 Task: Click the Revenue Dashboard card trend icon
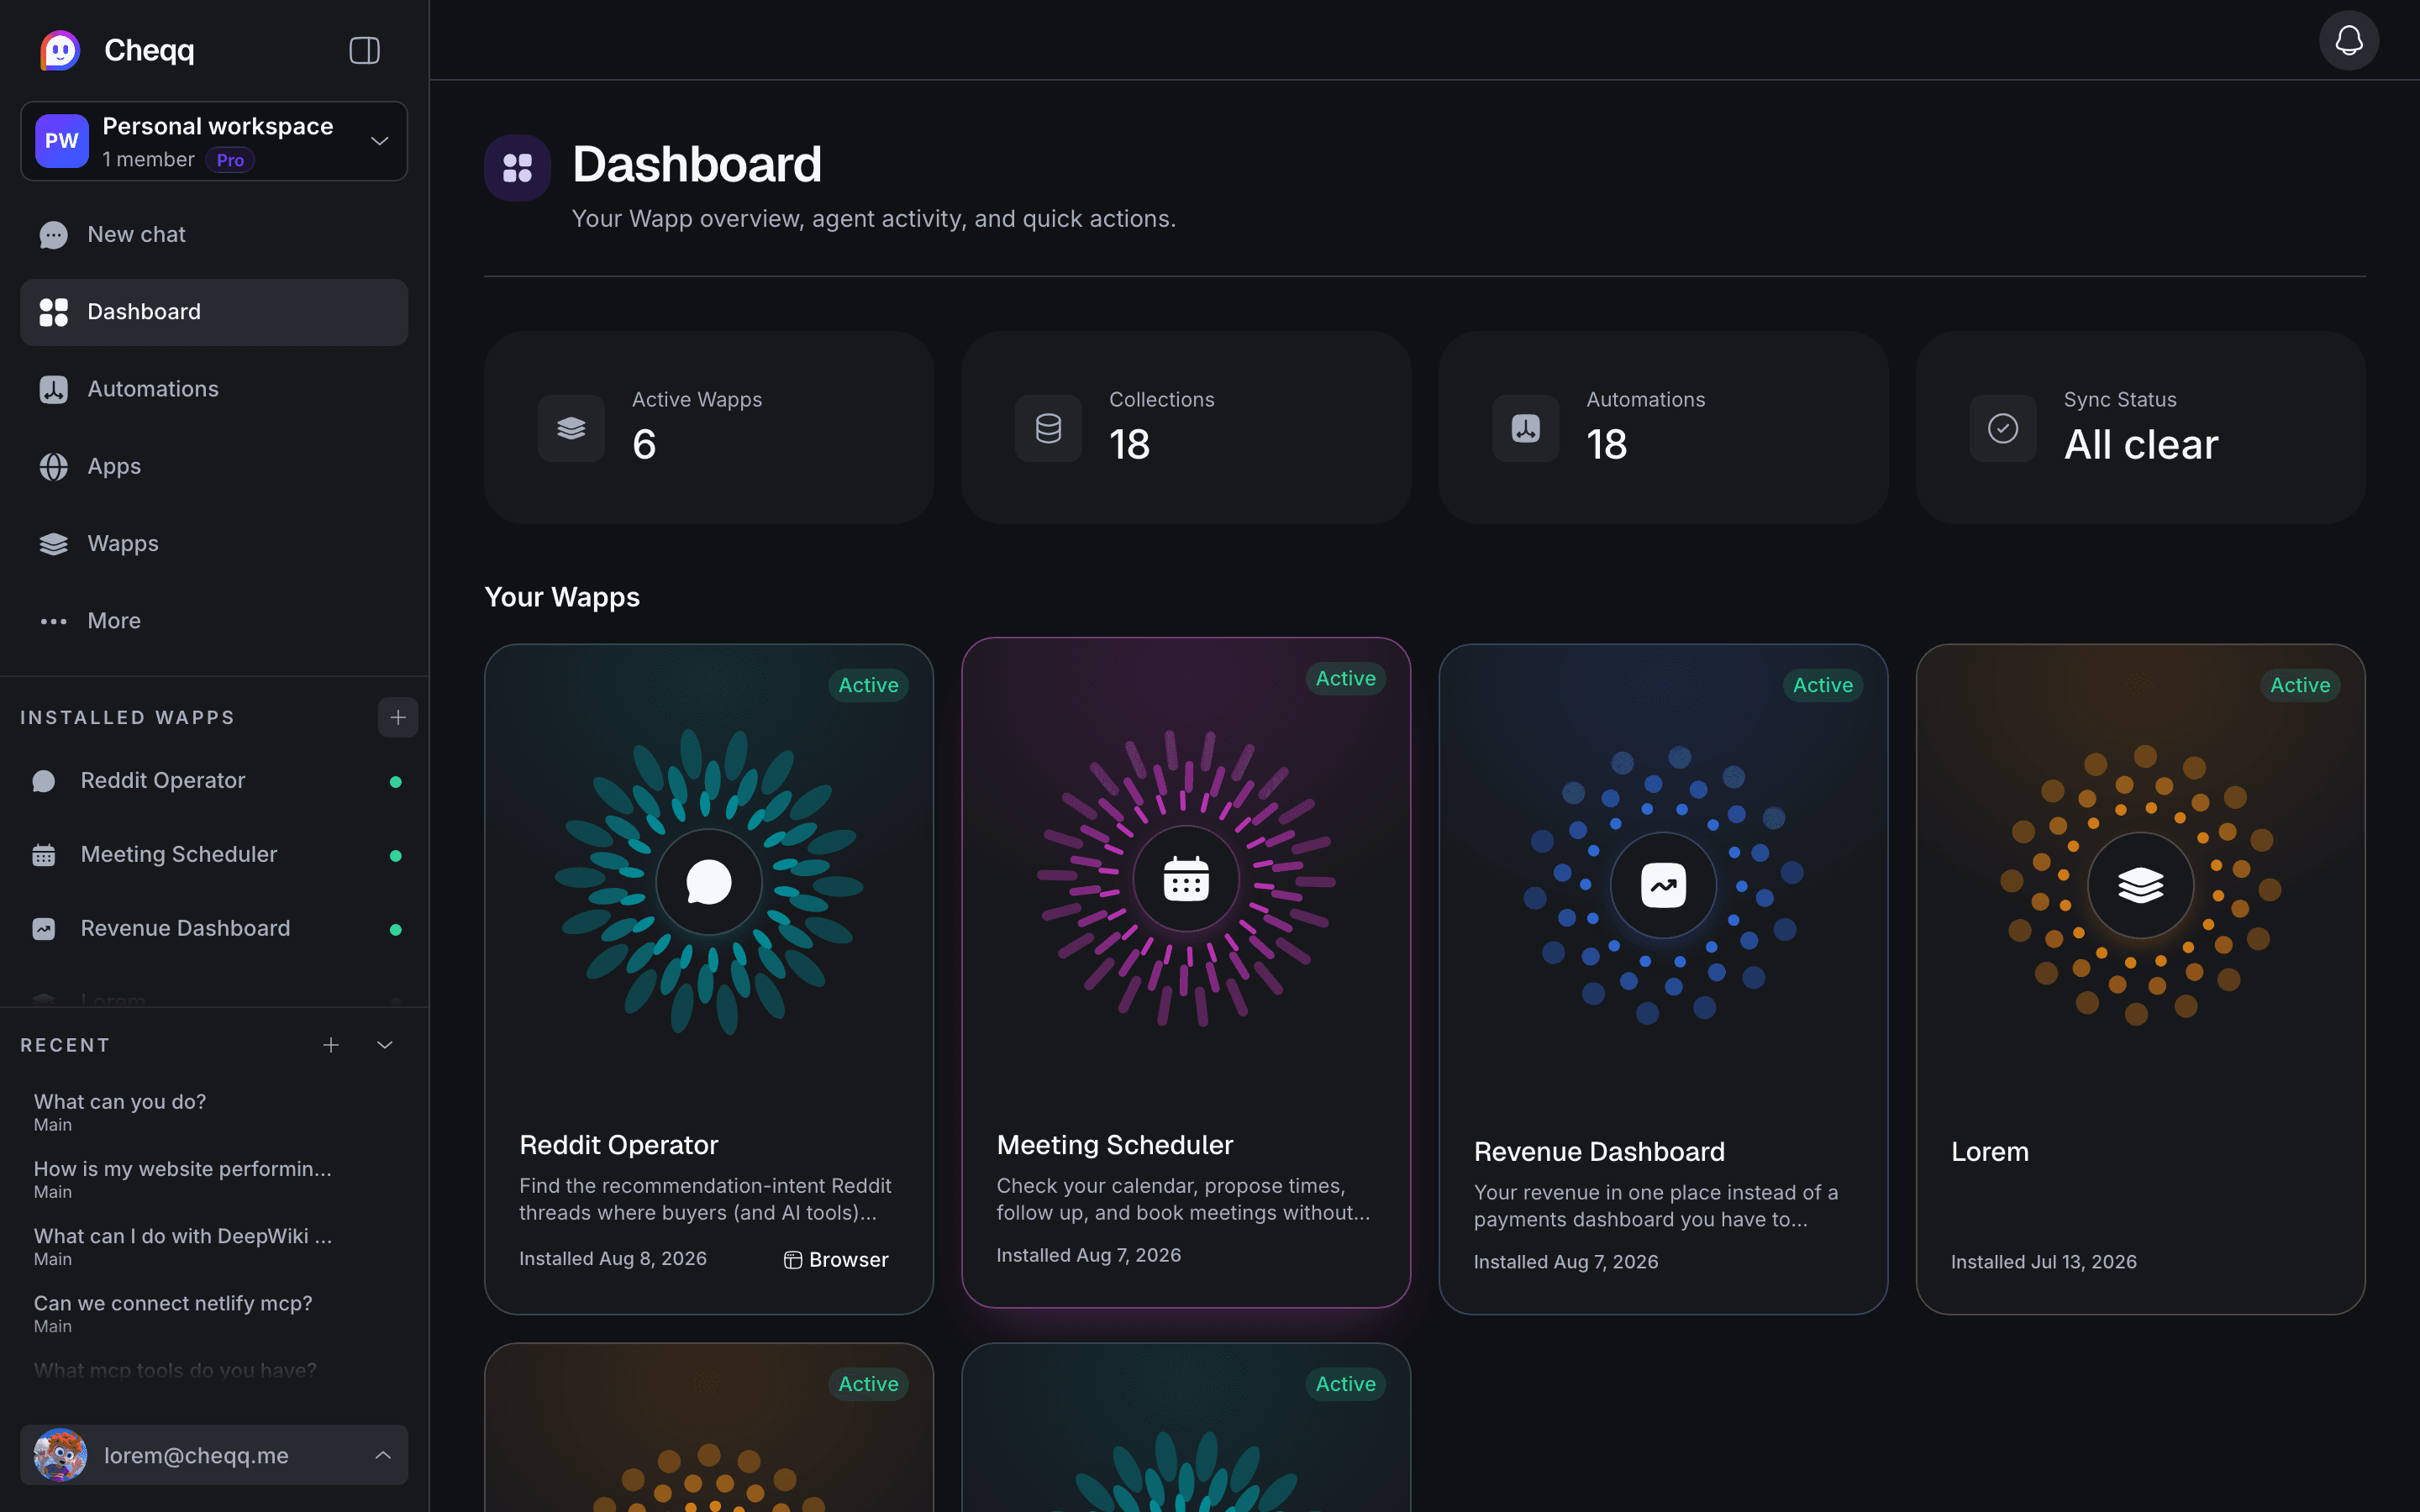pyautogui.click(x=1663, y=885)
